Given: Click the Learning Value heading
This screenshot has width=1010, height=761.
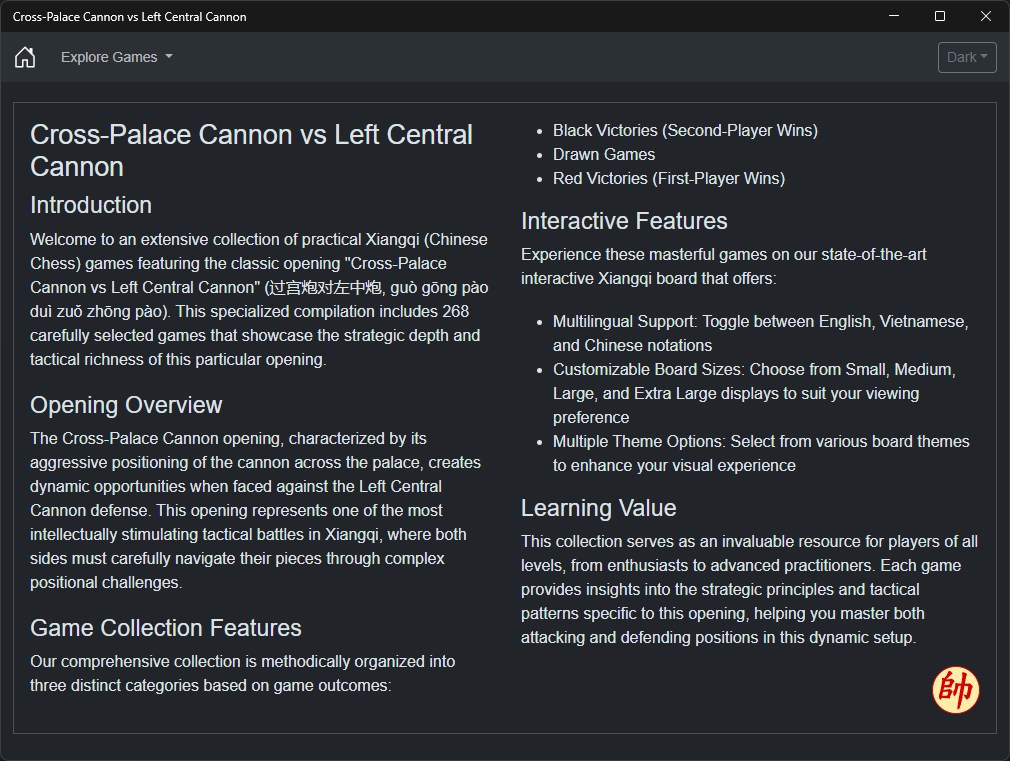Looking at the screenshot, I should click(x=598, y=508).
